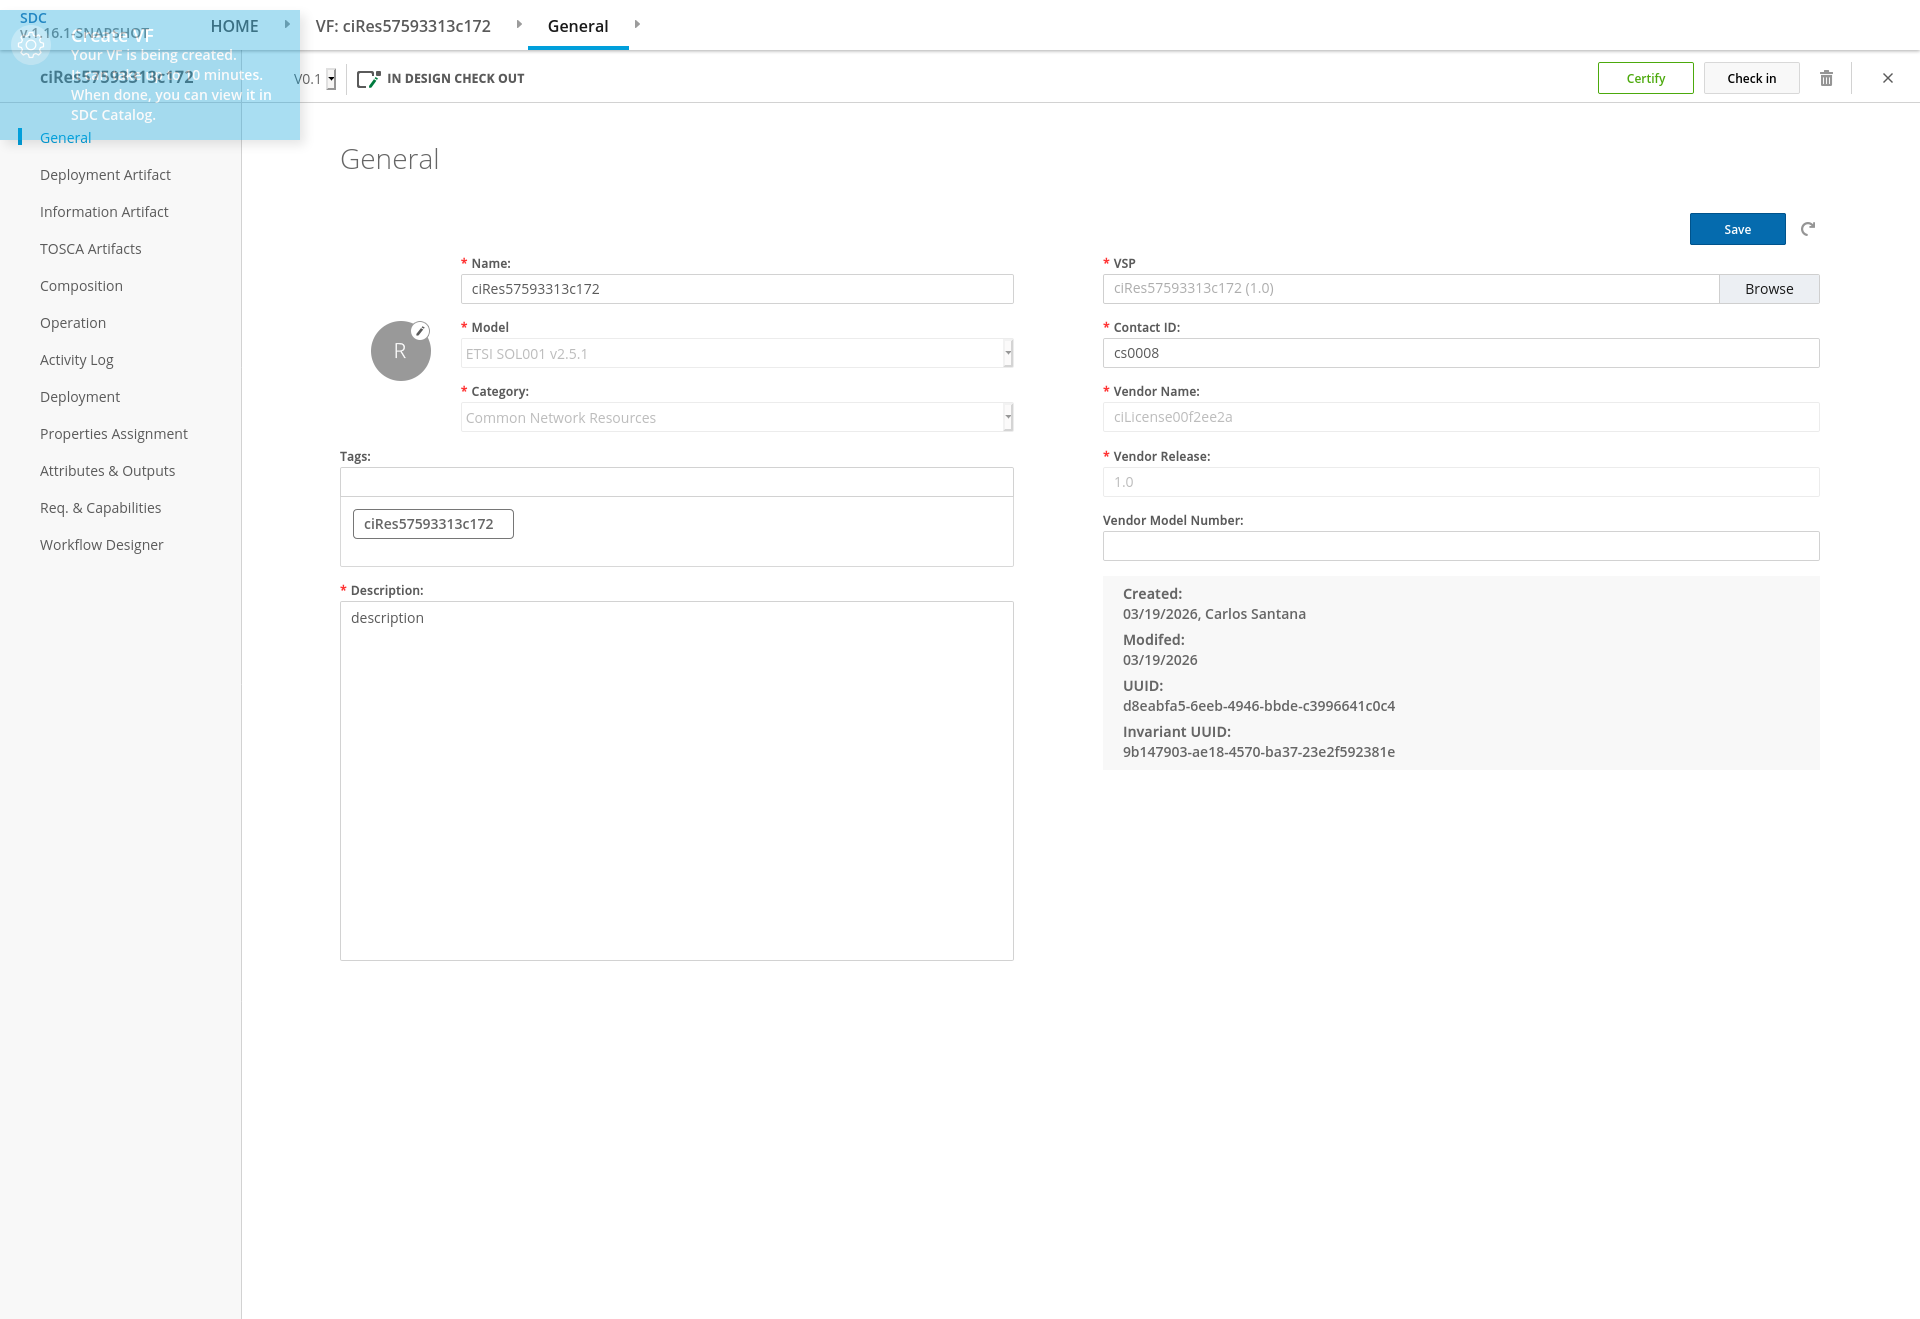The width and height of the screenshot is (1920, 1319).
Task: Select Workflow Designer in sidebar
Action: tap(101, 545)
